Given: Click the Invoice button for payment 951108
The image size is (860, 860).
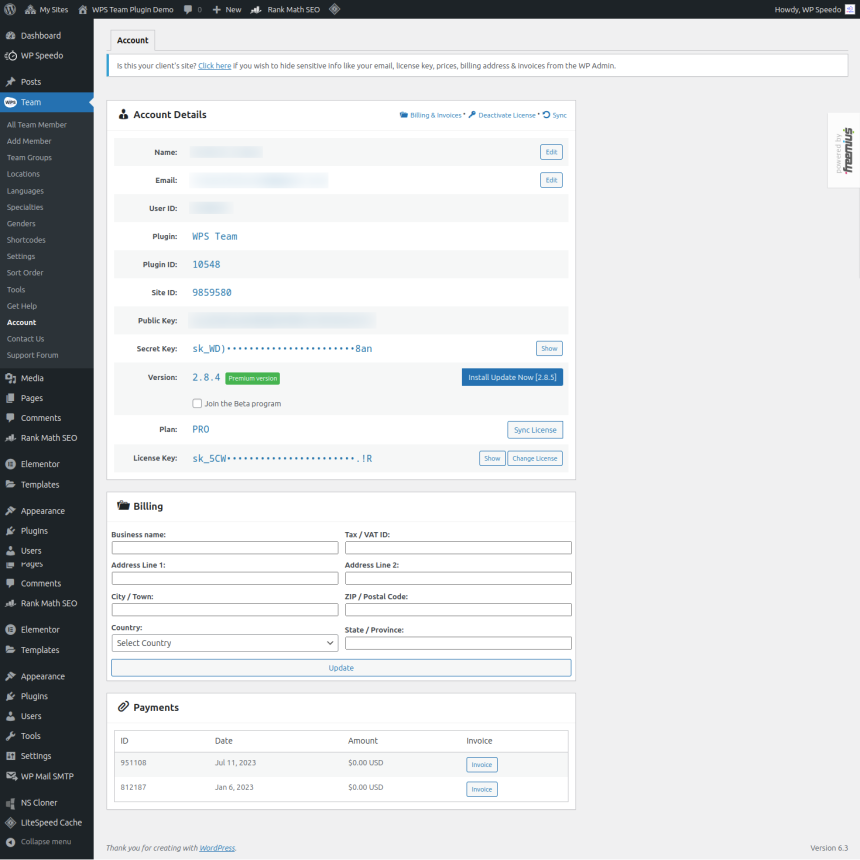Looking at the screenshot, I should pos(481,764).
